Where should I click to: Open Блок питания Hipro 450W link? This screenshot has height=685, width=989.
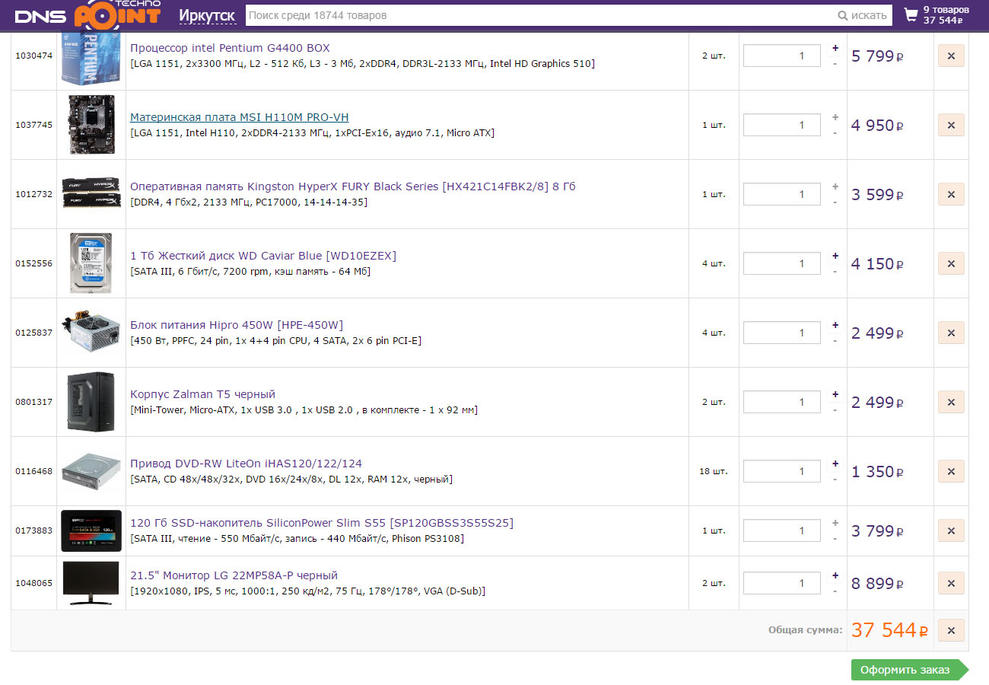click(x=237, y=325)
